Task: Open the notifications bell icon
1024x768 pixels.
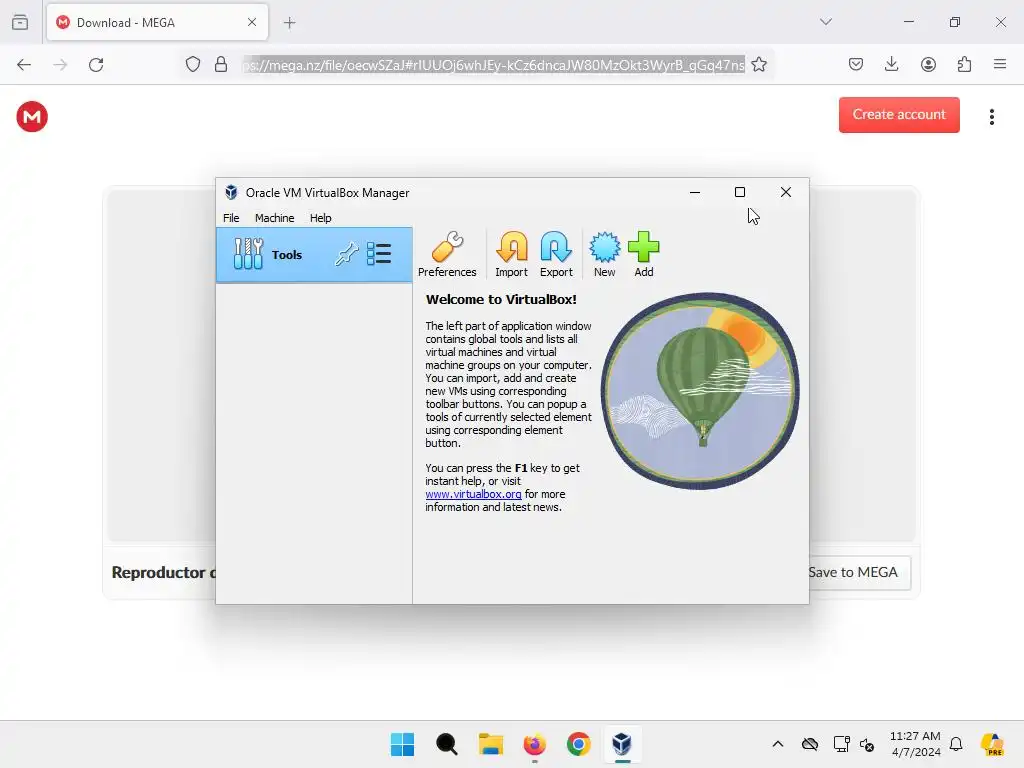Action: (x=956, y=744)
